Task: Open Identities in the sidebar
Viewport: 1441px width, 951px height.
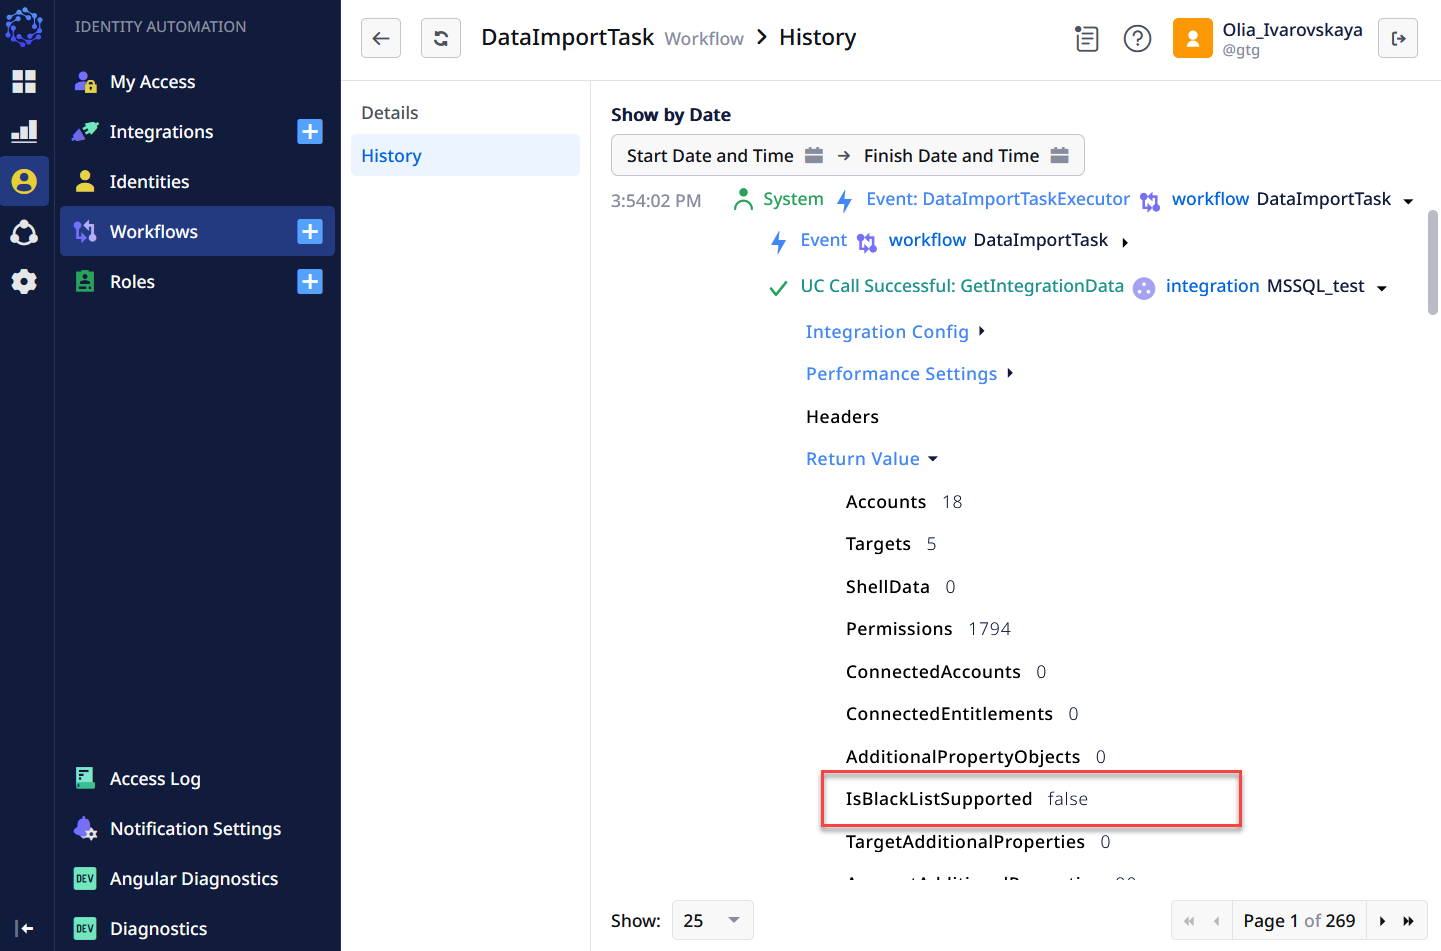Action: point(197,181)
